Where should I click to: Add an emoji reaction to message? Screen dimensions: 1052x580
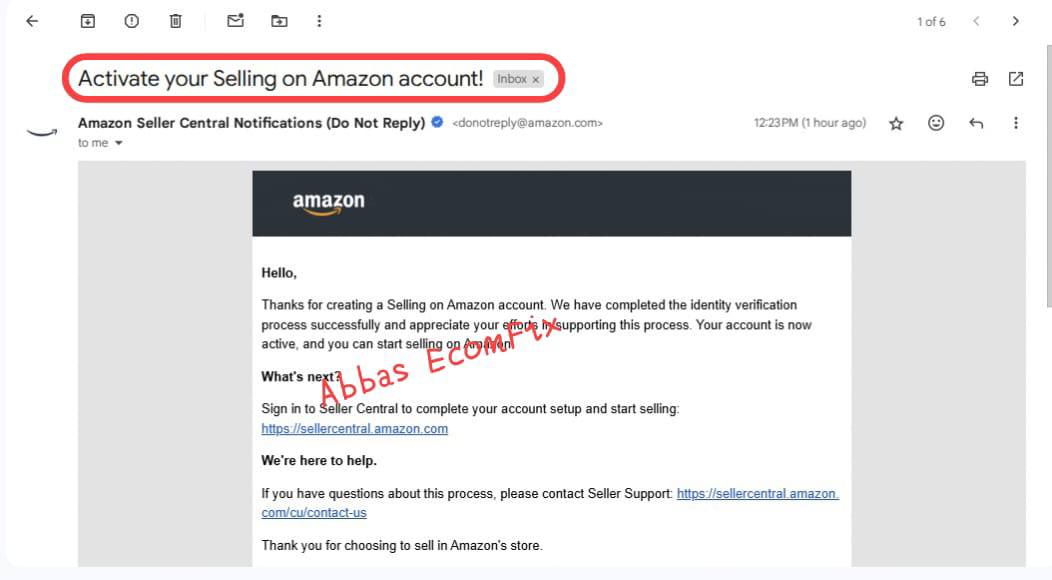point(936,123)
